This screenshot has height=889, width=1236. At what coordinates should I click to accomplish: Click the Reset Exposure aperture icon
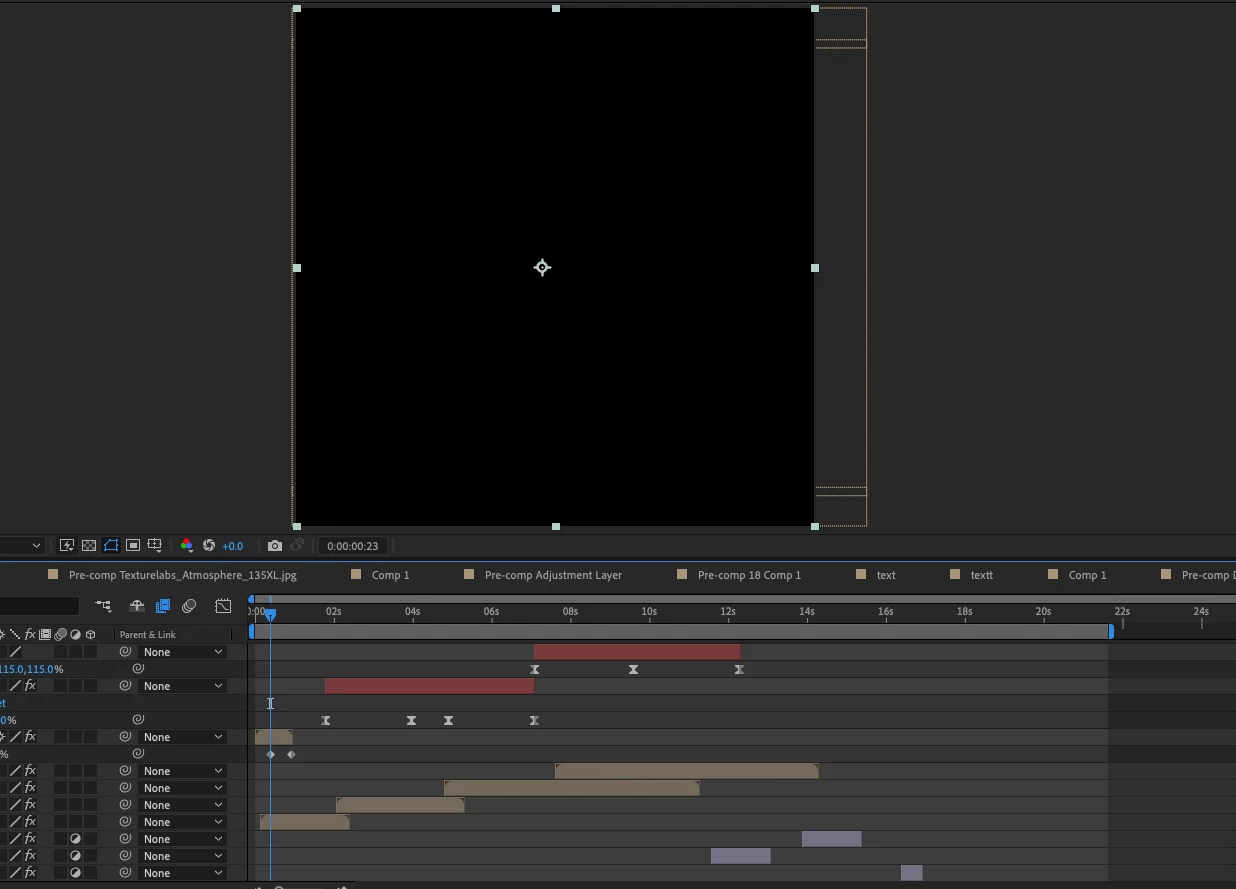[x=209, y=546]
